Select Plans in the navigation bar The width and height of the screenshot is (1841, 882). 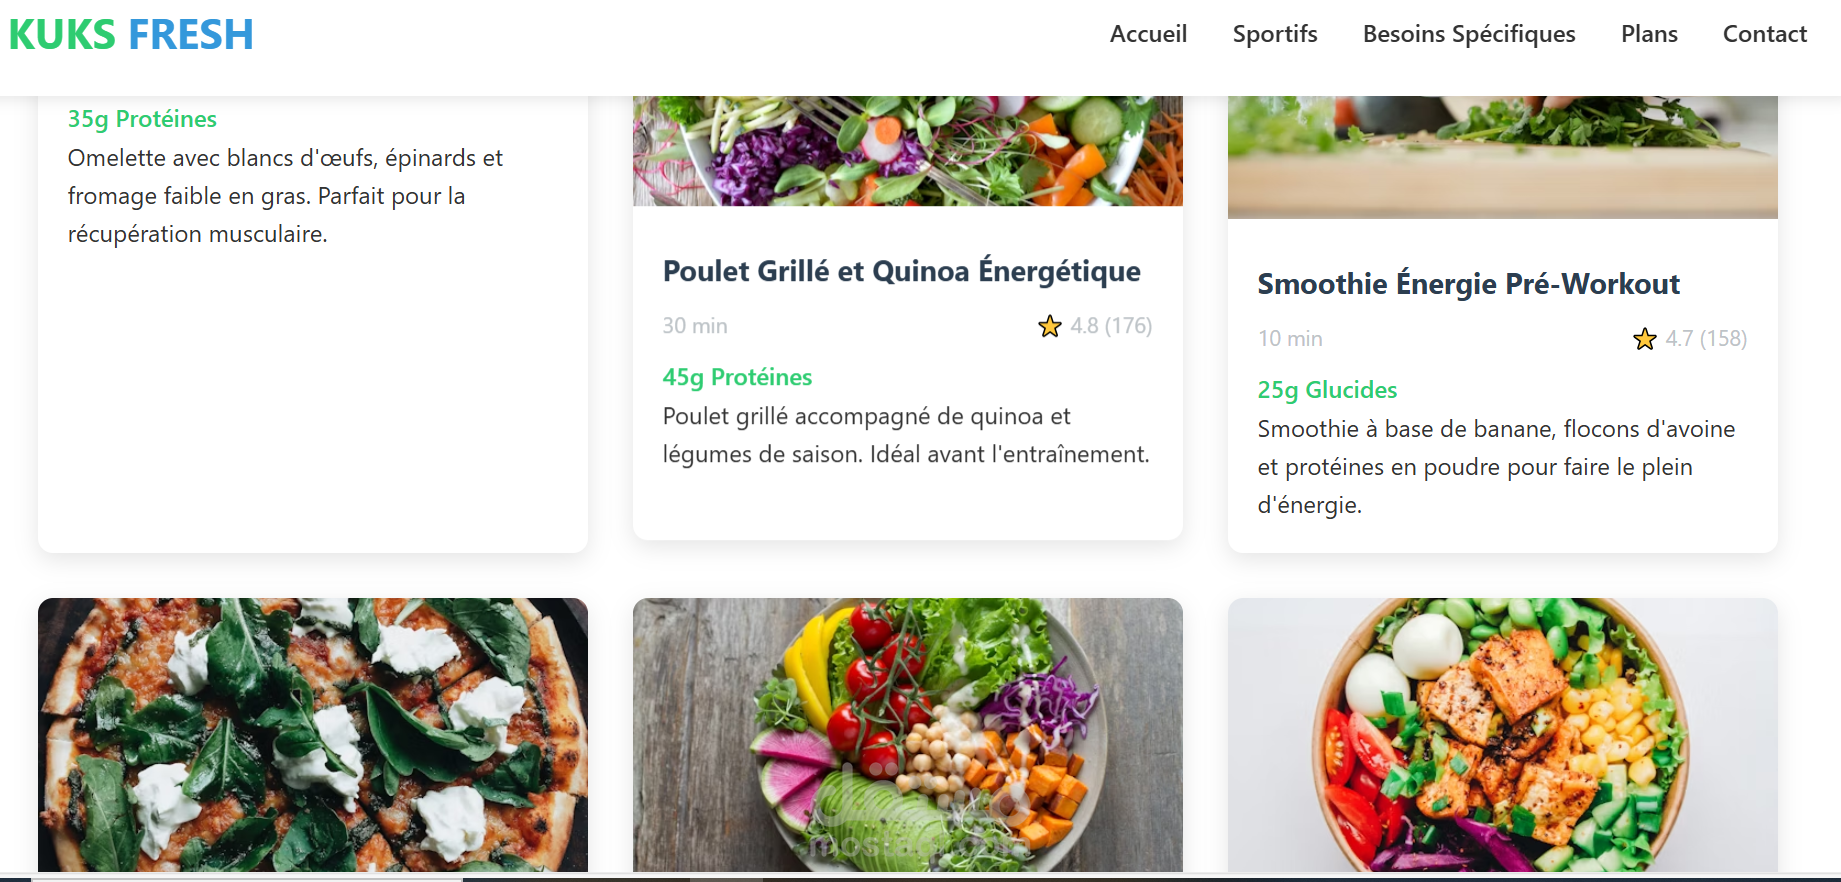[1648, 34]
